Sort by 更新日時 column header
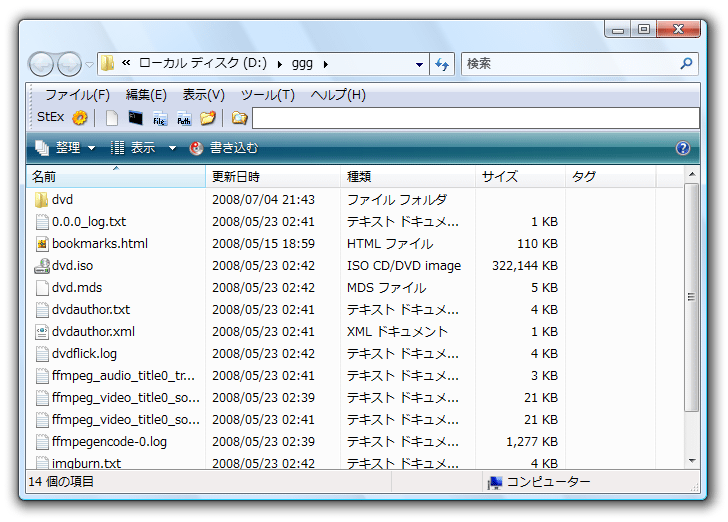Image resolution: width=728 pixels, height=522 pixels. point(273,176)
